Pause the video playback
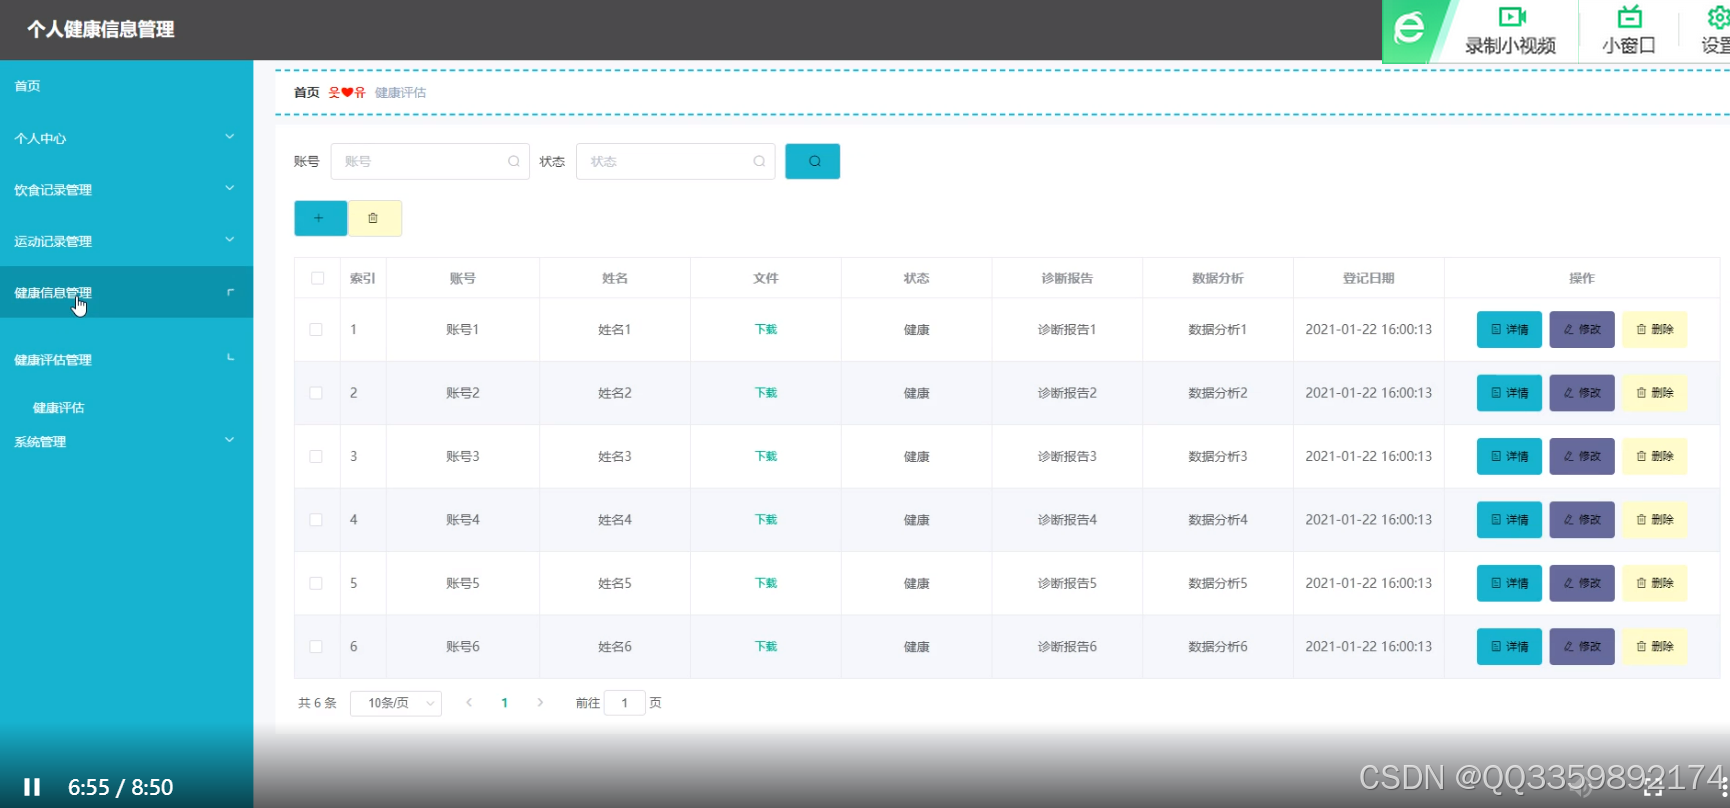Screen dimensions: 1730x808 coord(32,787)
